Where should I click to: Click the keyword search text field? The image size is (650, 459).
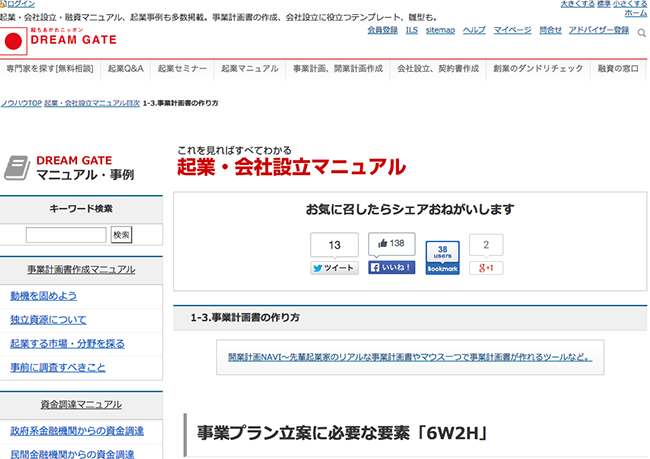(x=66, y=235)
